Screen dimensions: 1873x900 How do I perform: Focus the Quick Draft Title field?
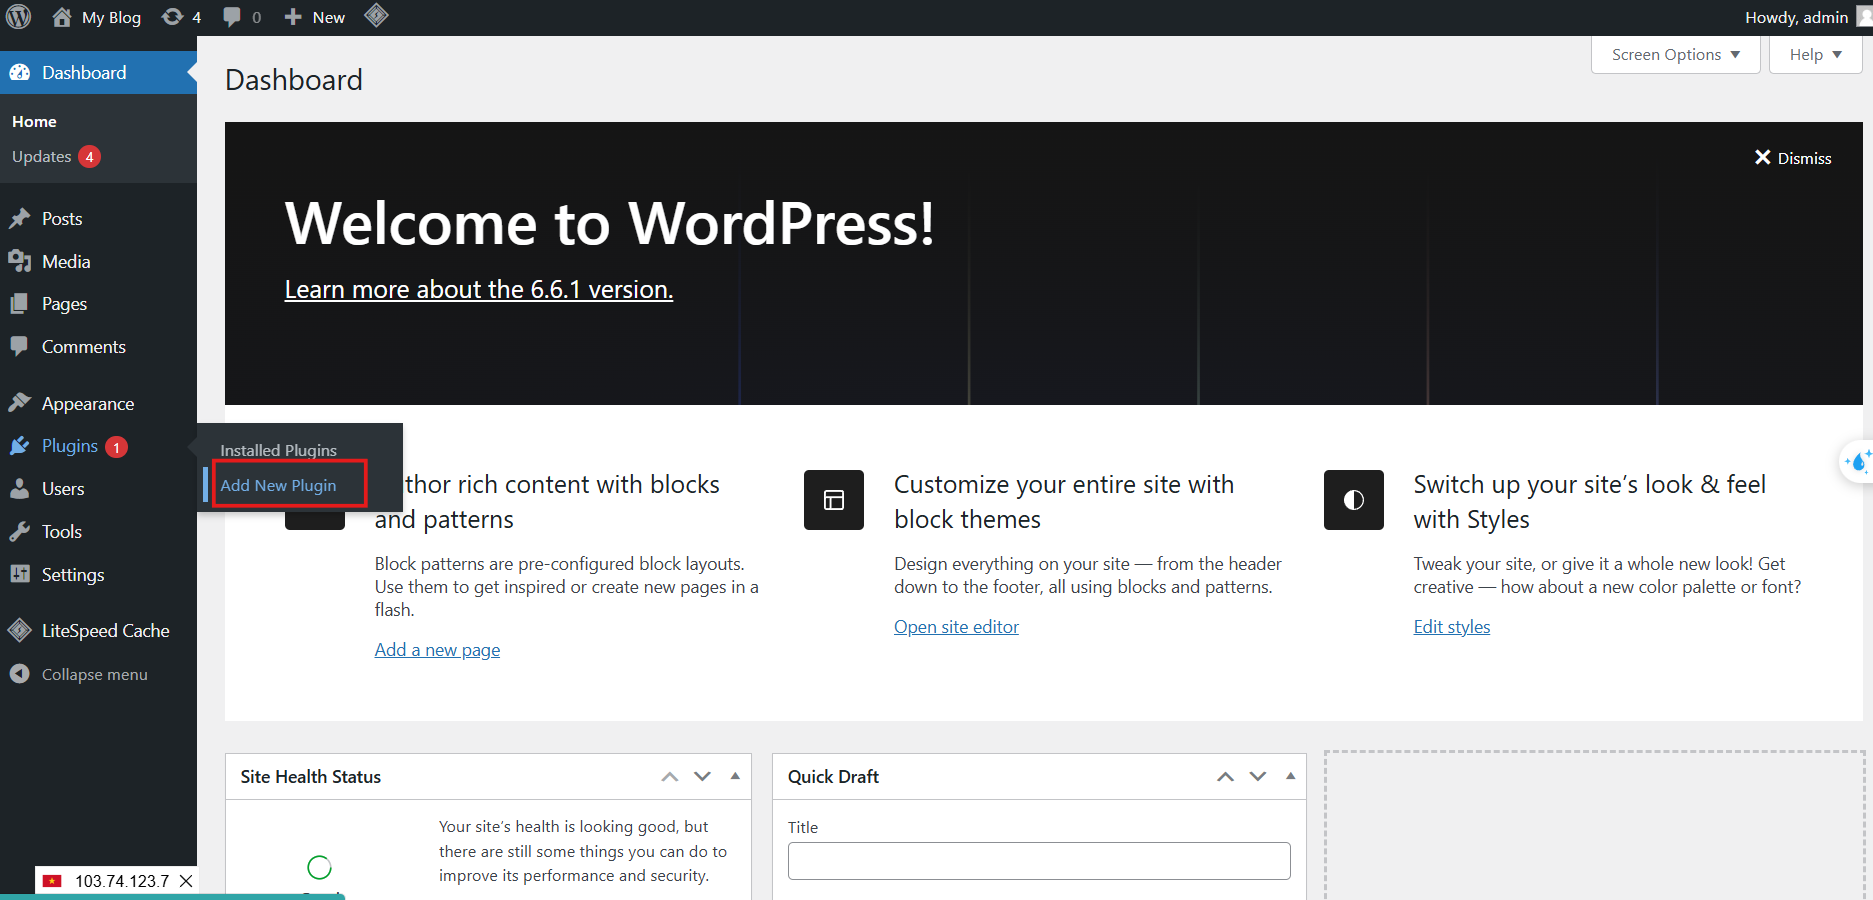(1039, 861)
